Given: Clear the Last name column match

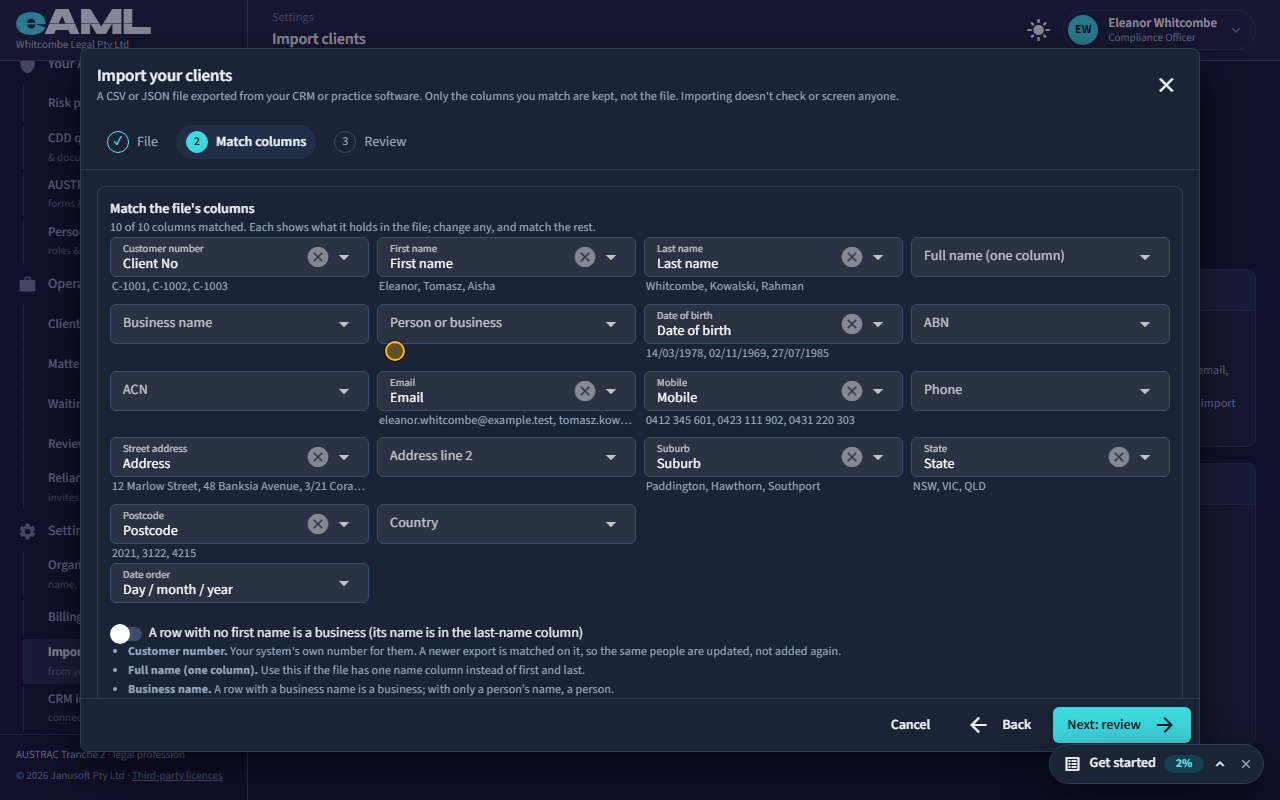Looking at the screenshot, I should (x=852, y=257).
